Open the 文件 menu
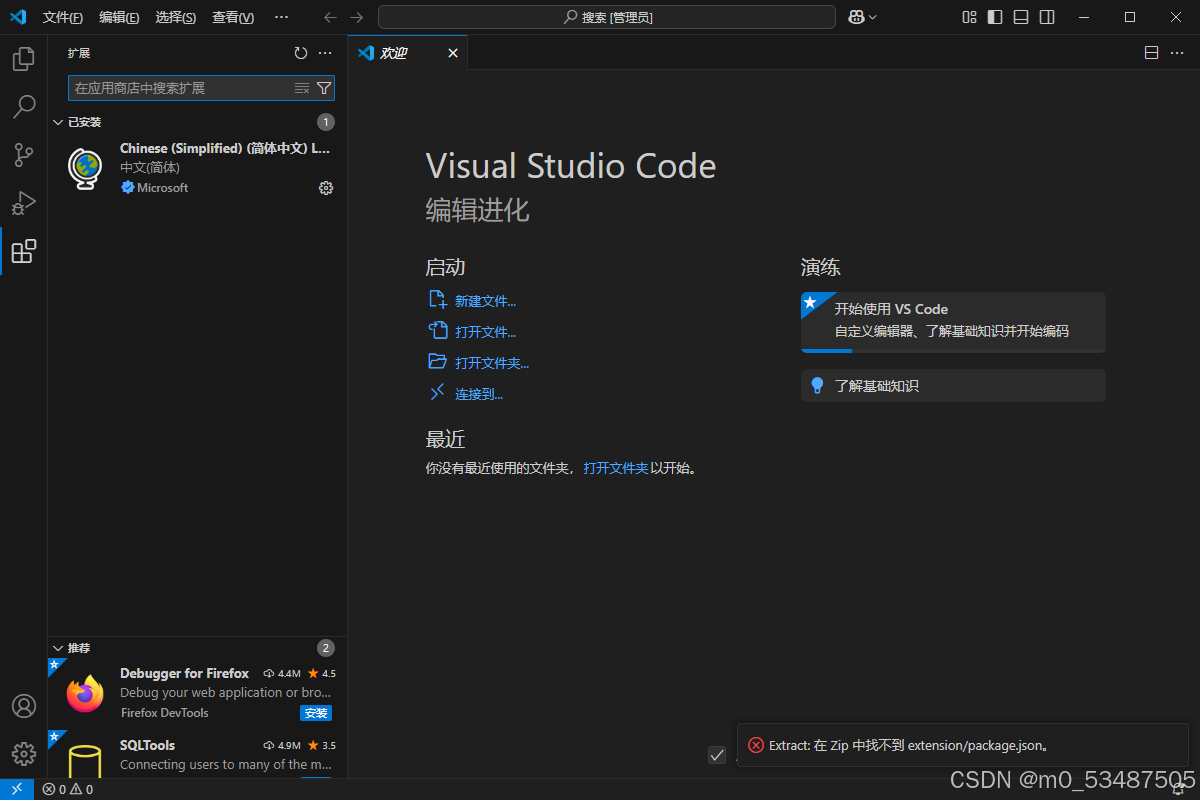The image size is (1200, 800). pyautogui.click(x=62, y=17)
